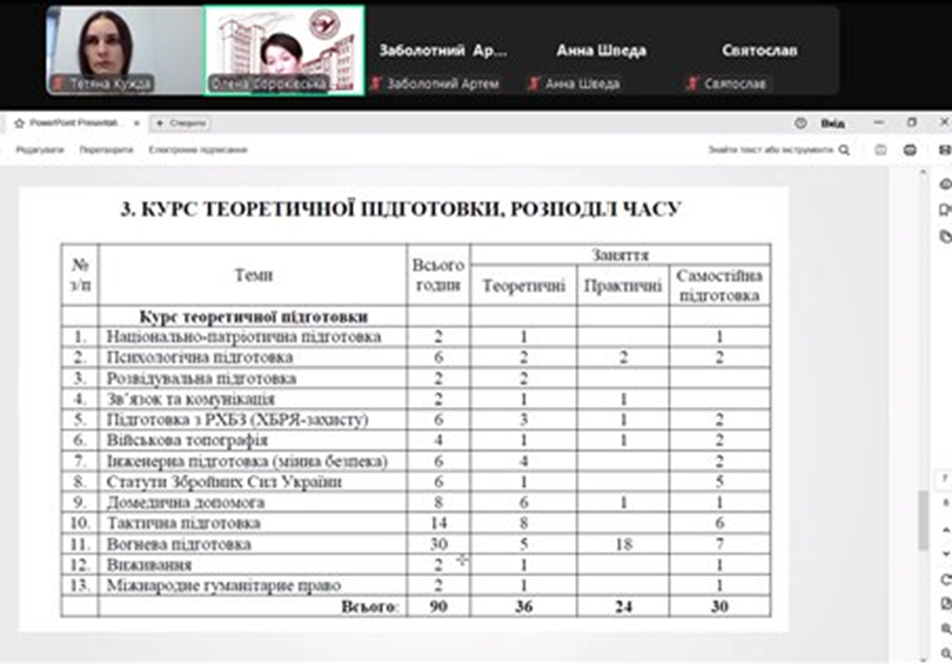Viewport: 952px width, 664px height.
Task: Click the page down arrow in right panel
Action: coord(945,554)
